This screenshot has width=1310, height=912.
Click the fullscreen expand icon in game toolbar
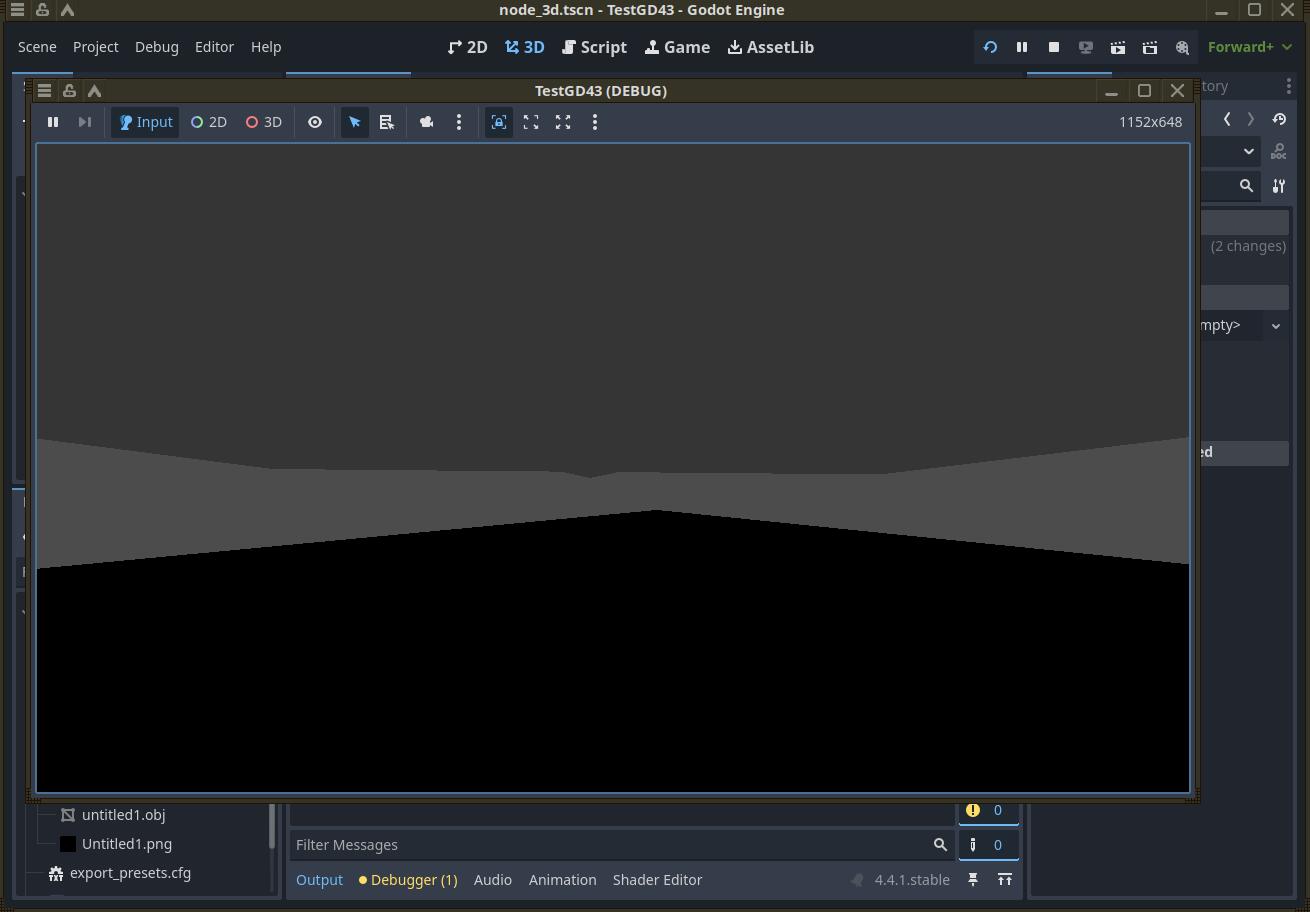(x=563, y=122)
